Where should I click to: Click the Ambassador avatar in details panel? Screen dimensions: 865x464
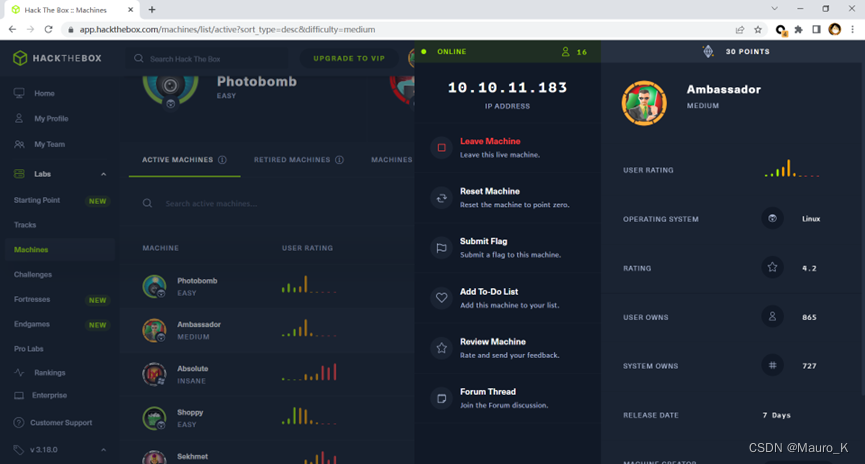[x=644, y=103]
